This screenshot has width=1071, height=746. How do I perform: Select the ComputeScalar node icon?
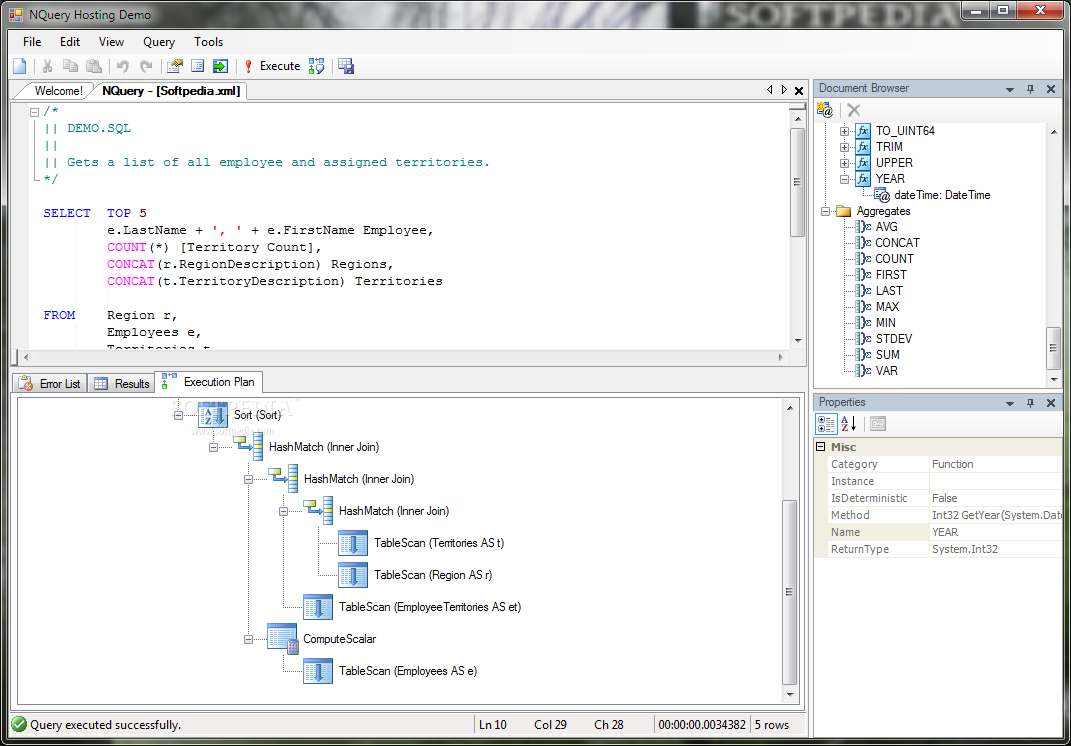coord(283,639)
